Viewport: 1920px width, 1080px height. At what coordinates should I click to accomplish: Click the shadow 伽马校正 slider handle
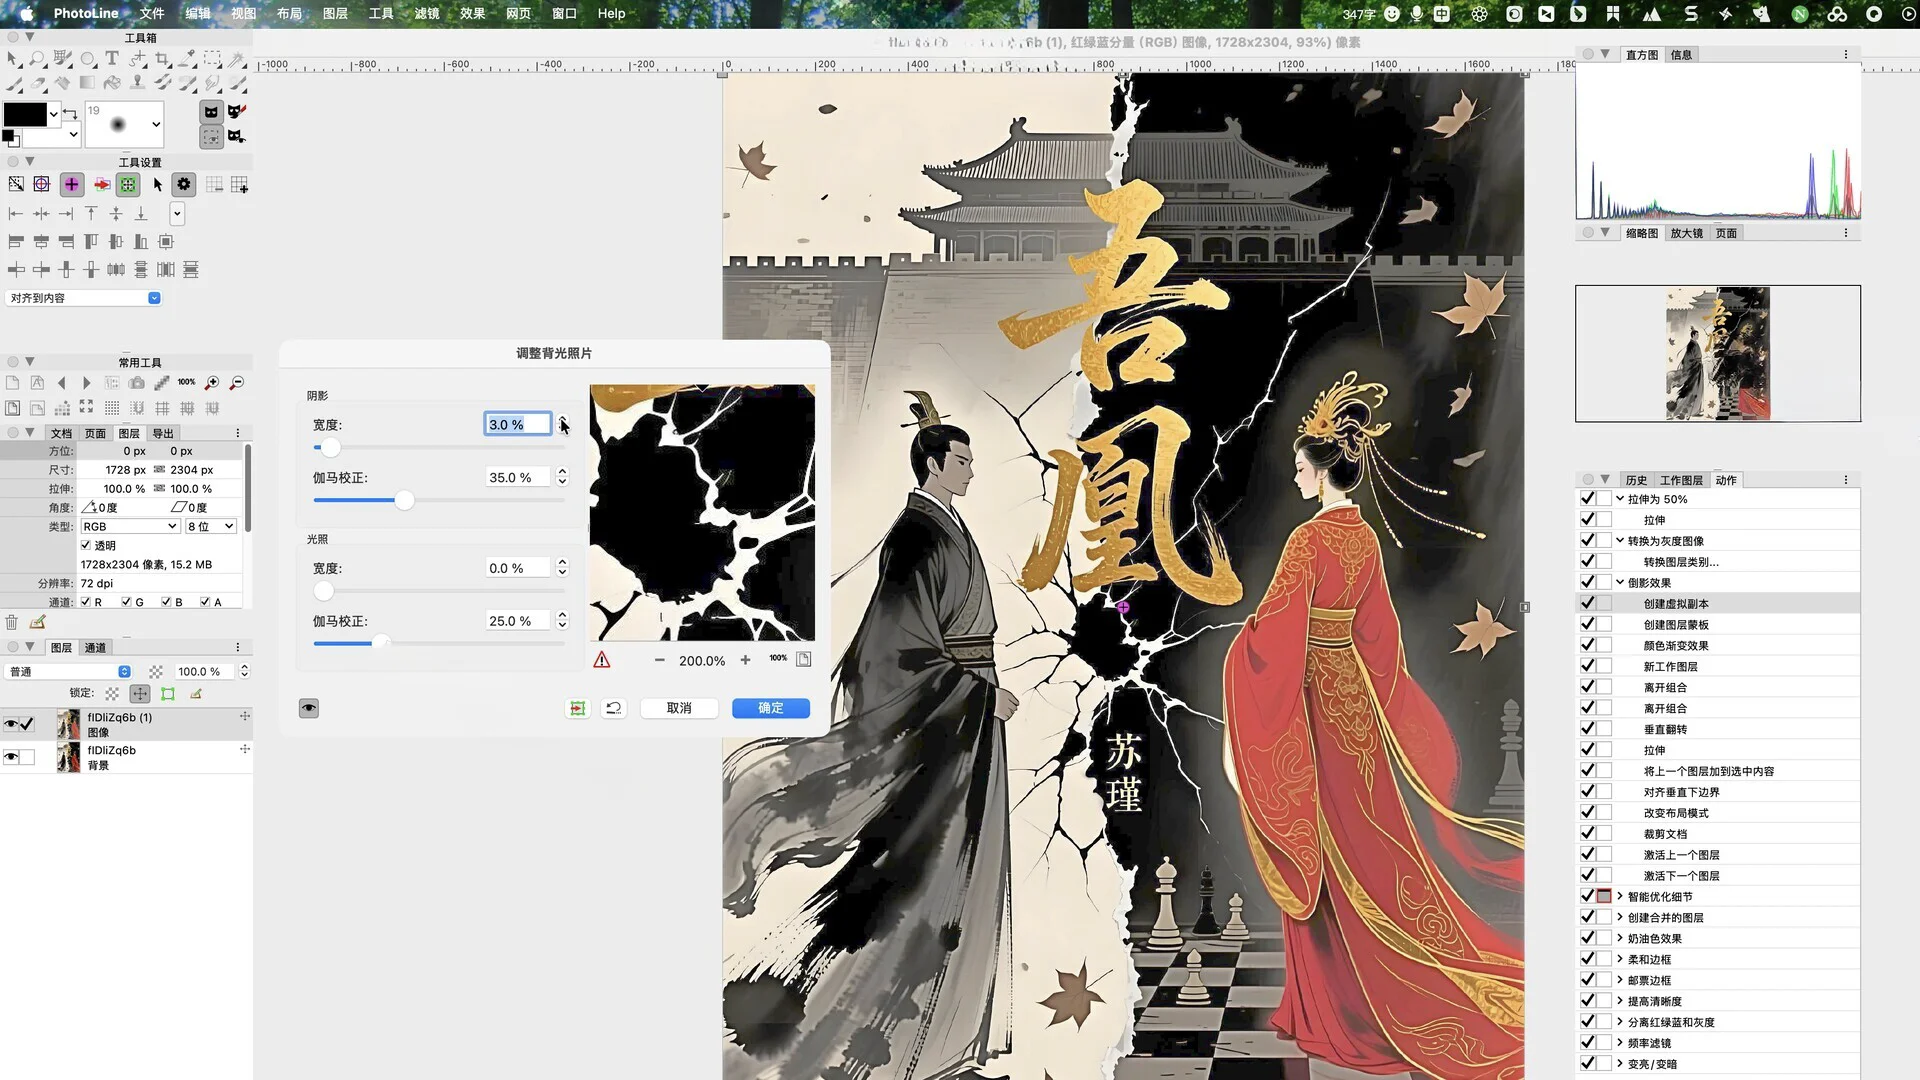pyautogui.click(x=404, y=500)
